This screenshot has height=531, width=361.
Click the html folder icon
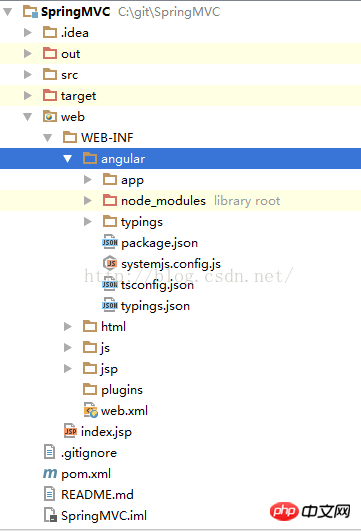pyautogui.click(x=90, y=326)
